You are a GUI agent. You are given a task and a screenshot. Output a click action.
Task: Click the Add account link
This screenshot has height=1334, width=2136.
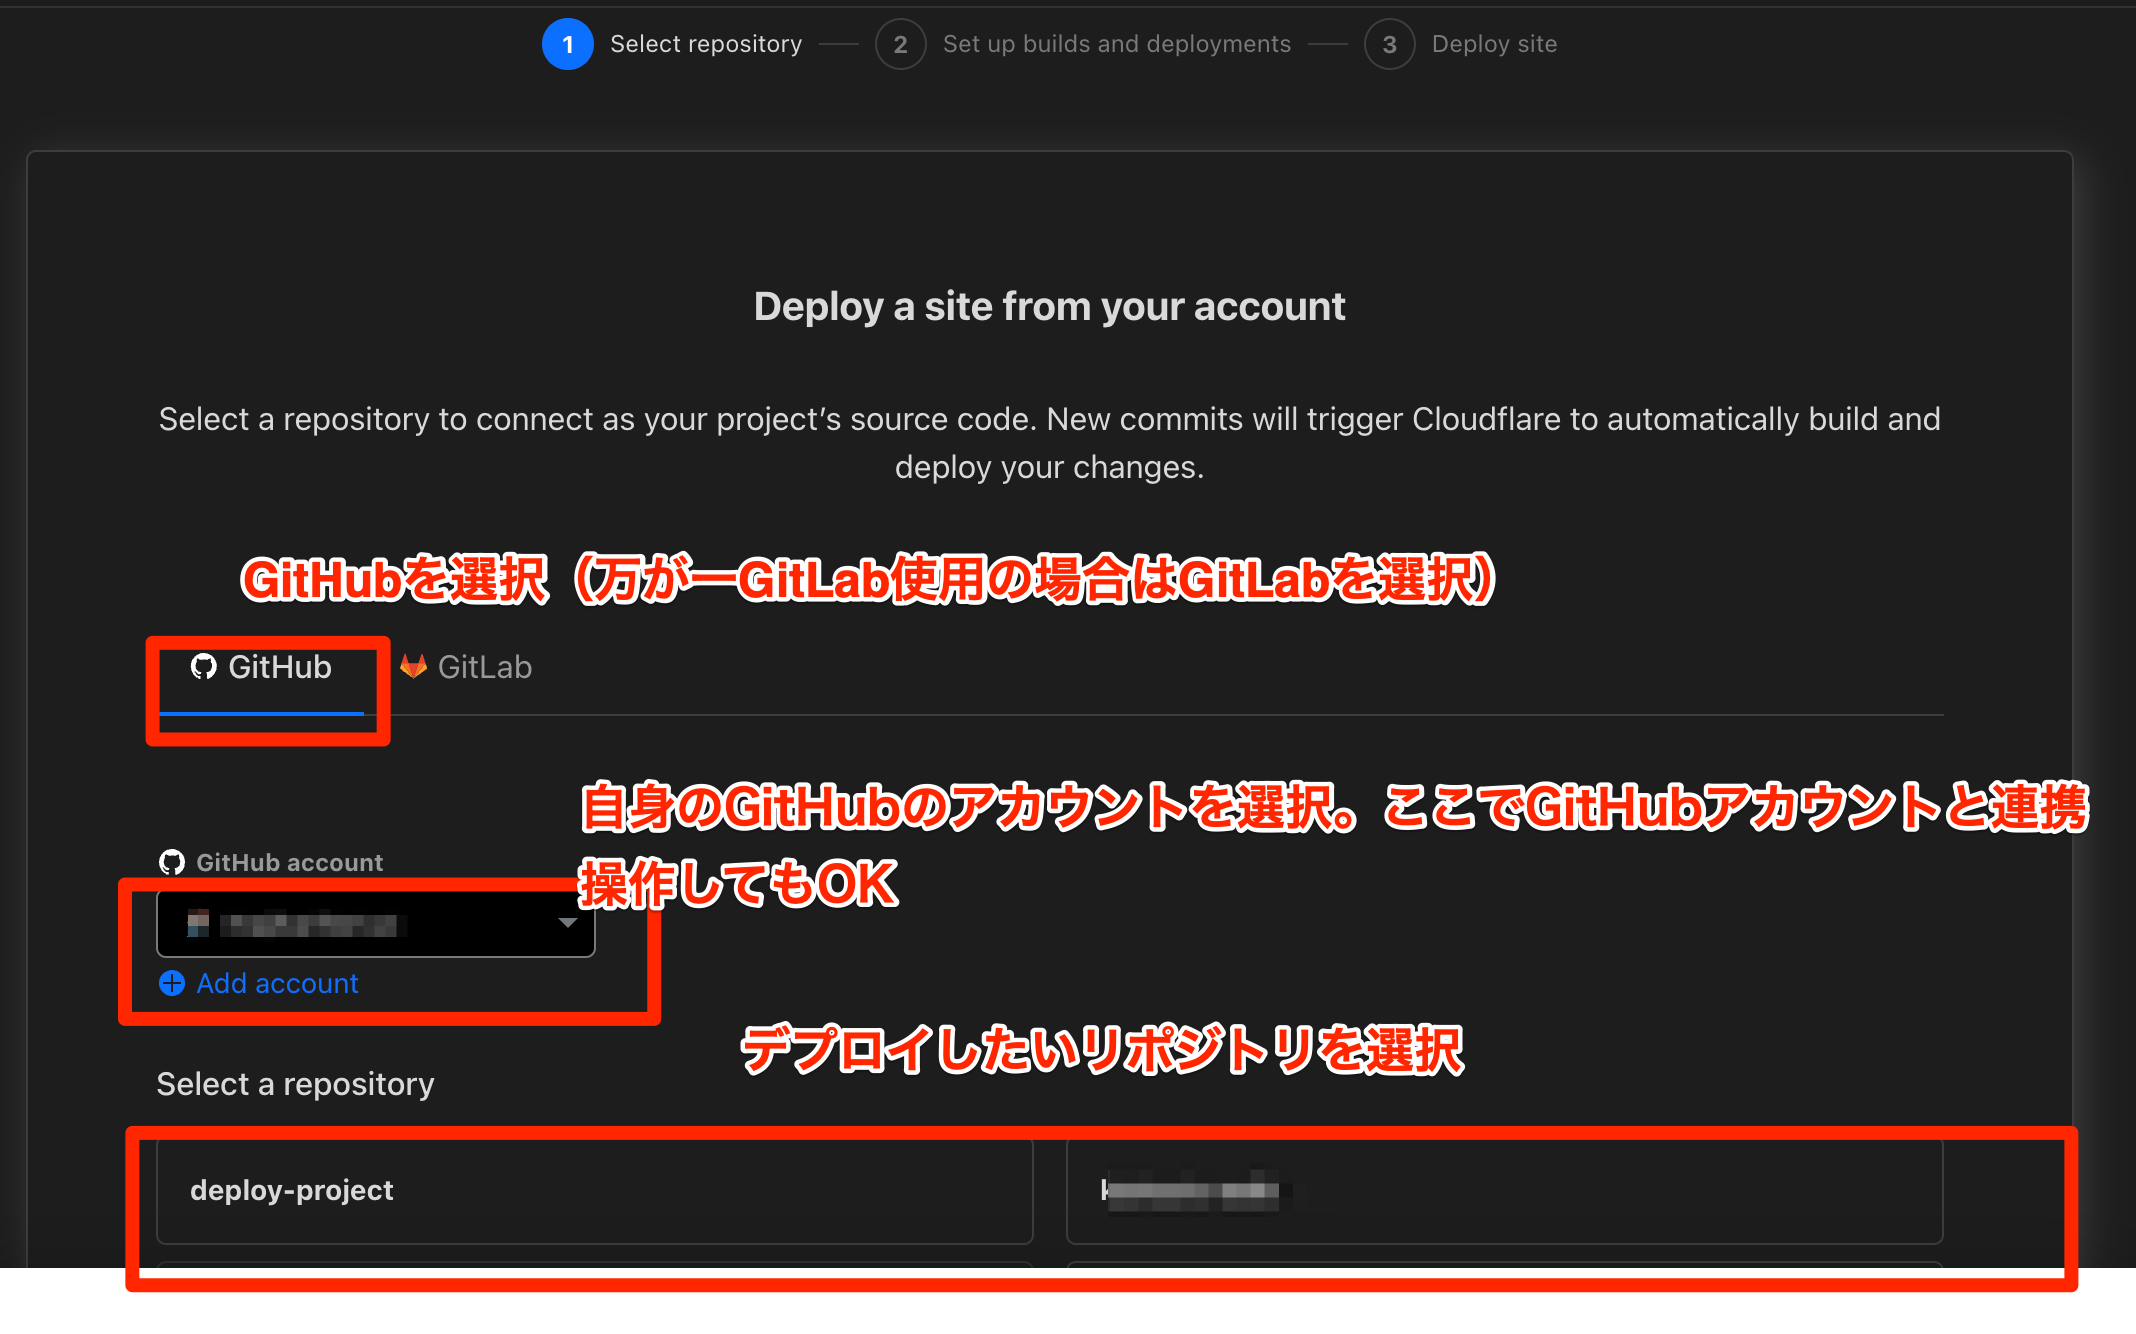pyautogui.click(x=258, y=984)
